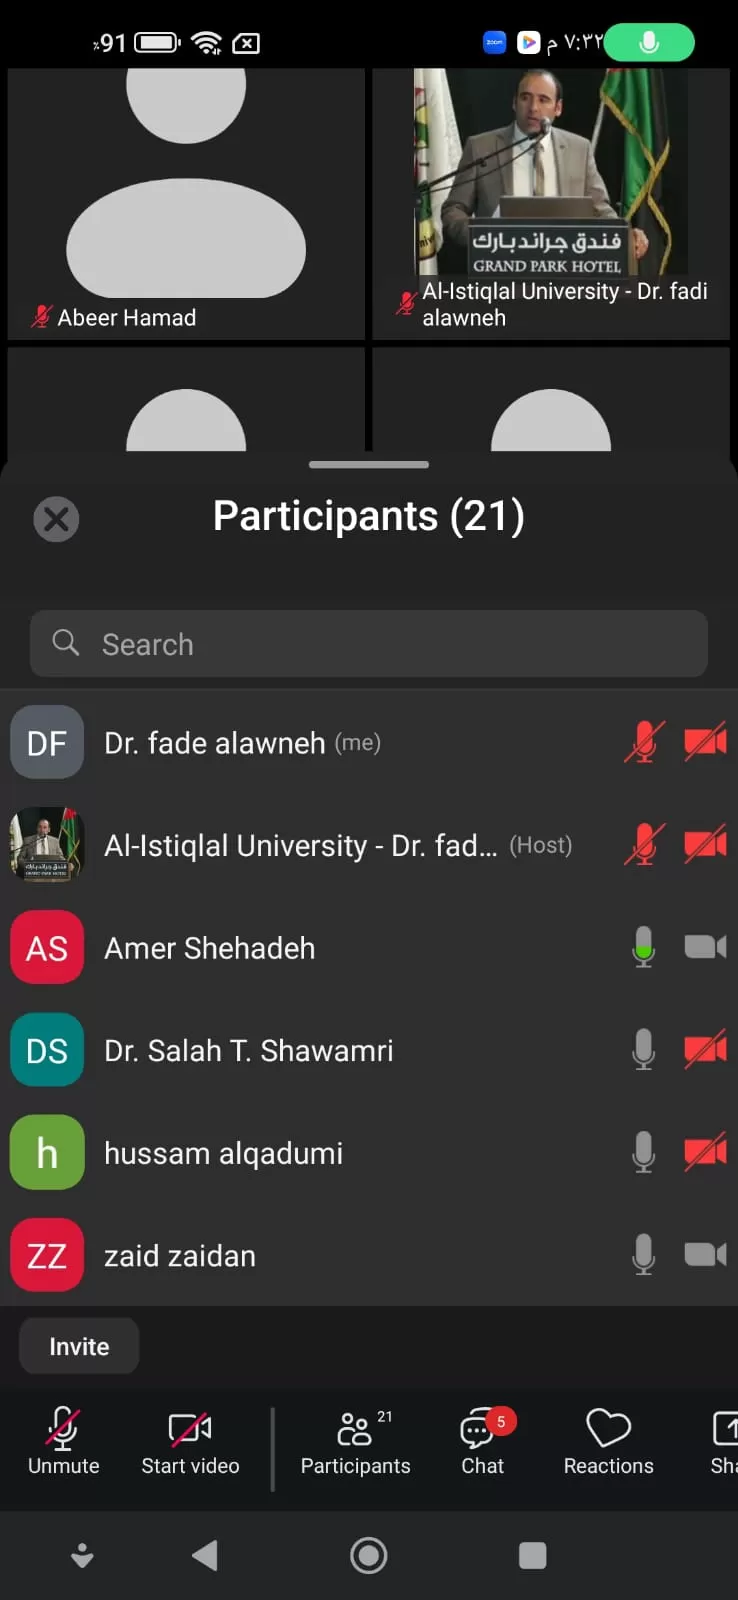Tap Dr. fade alawneh's muted microphone icon
This screenshot has width=738, height=1600.
[644, 743]
